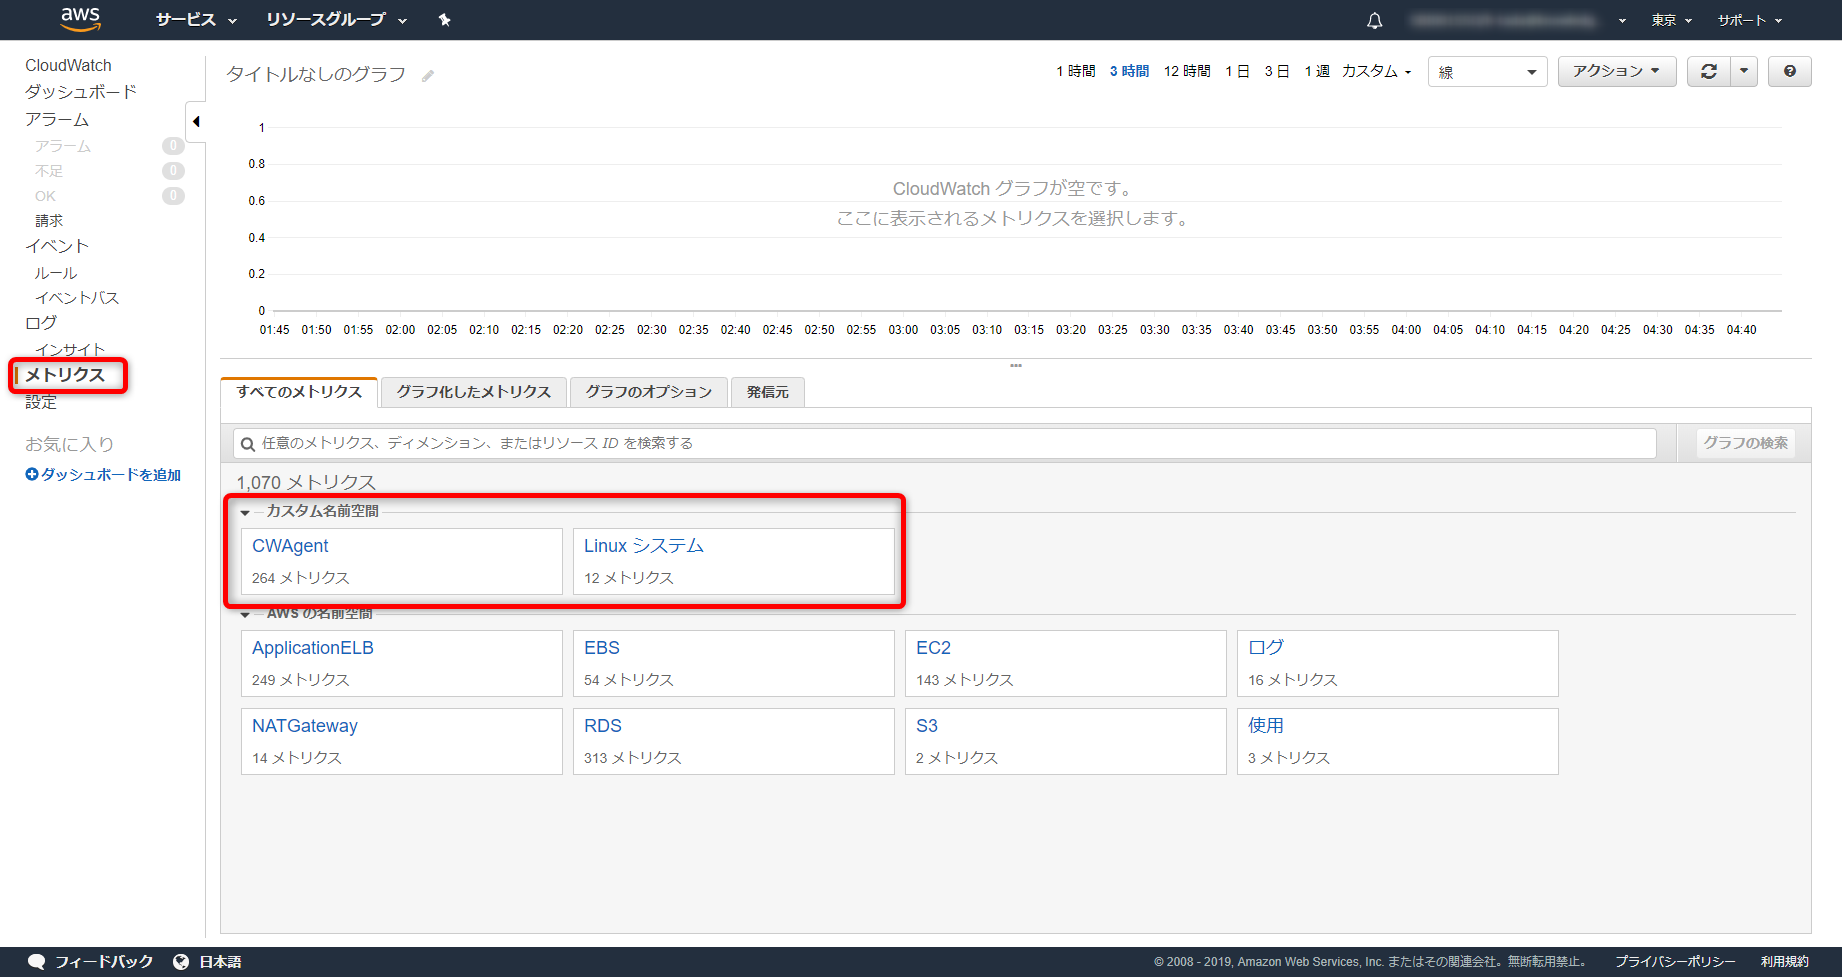Open ダッシュボード in the sidebar

point(80,92)
